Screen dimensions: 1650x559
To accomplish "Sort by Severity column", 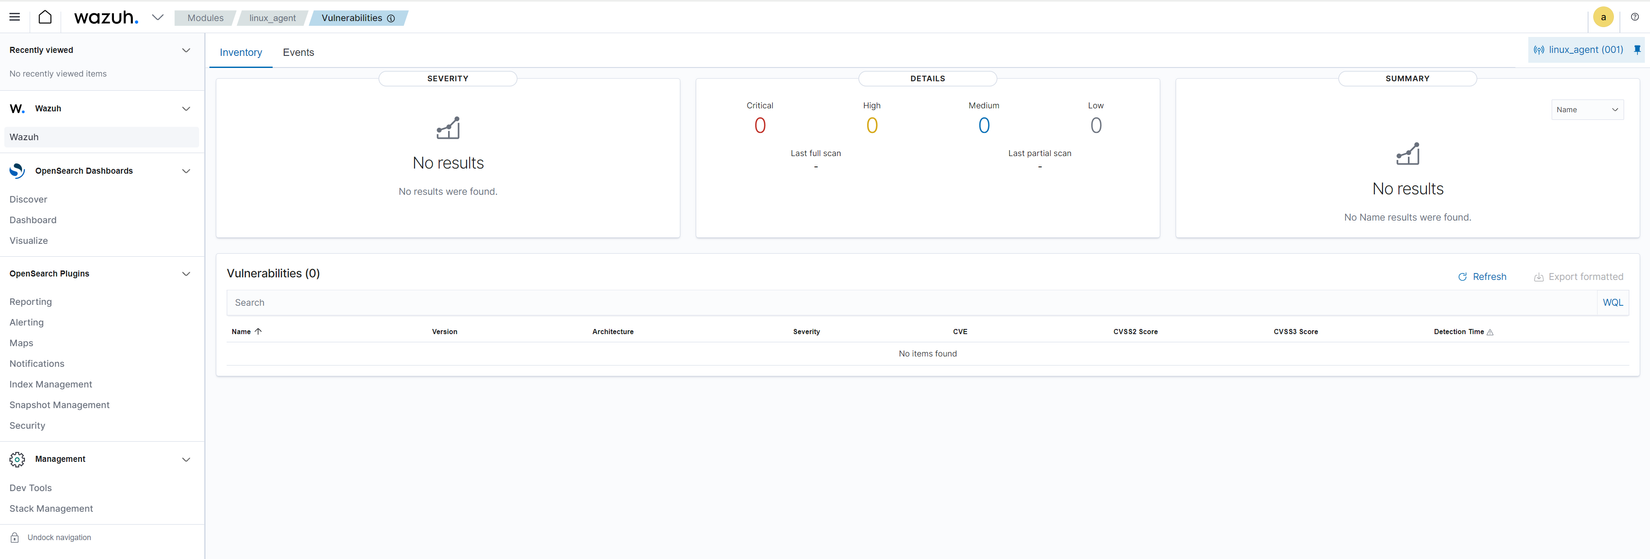I will (806, 332).
